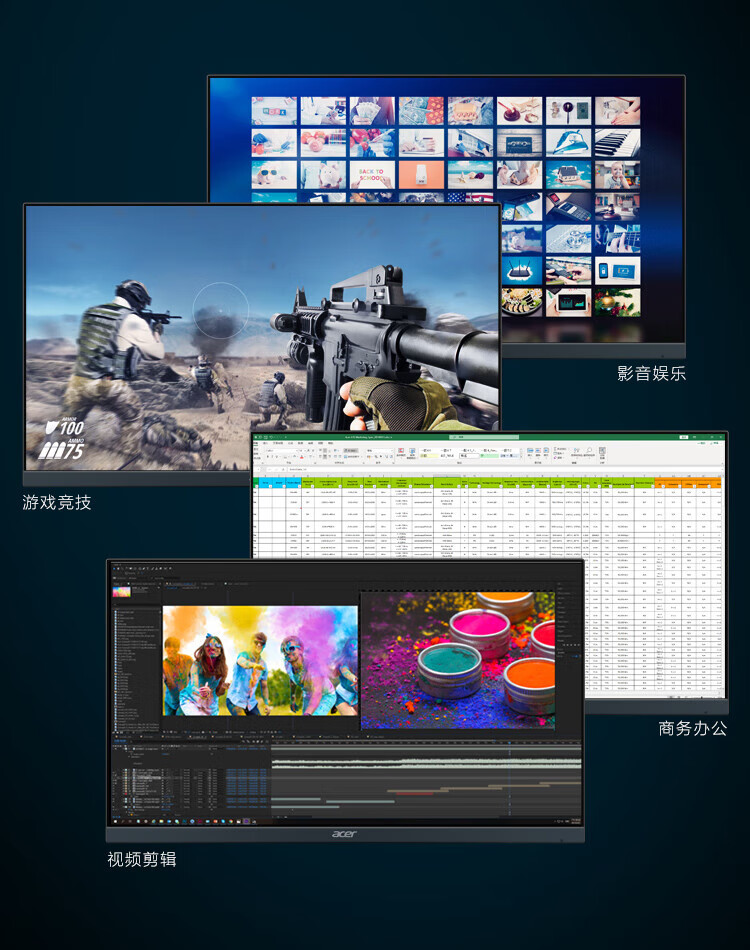This screenshot has height=950, width=750.
Task: Click the color powder people preview in editor
Action: point(261,660)
